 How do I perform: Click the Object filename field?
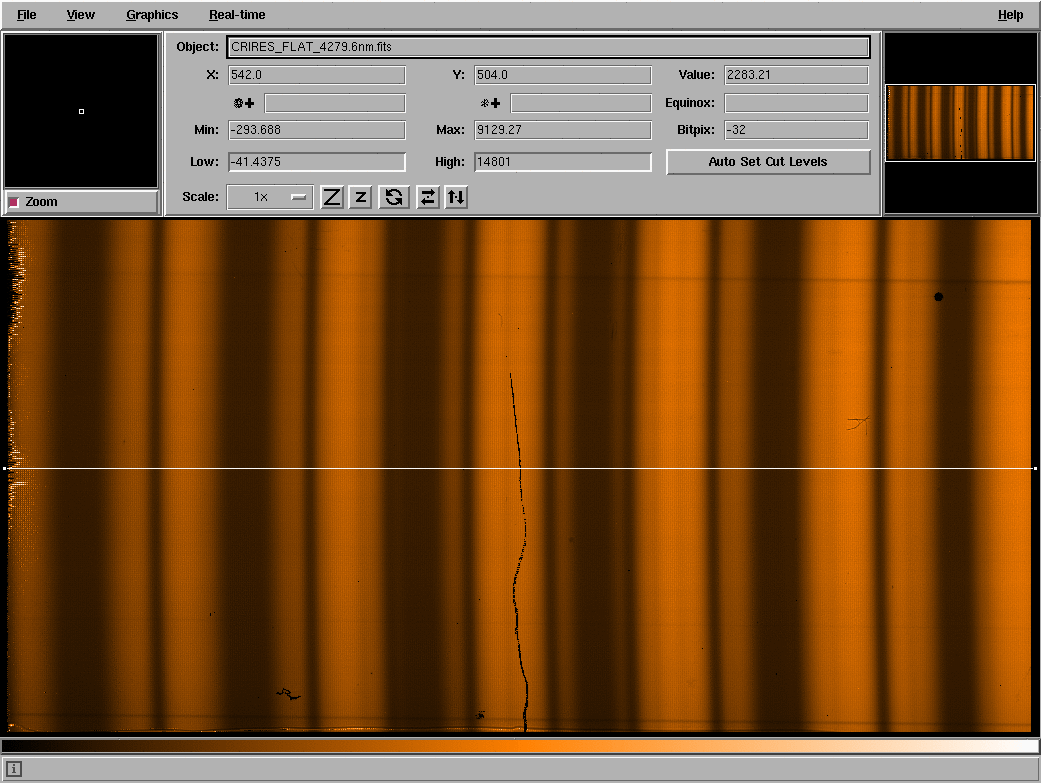point(548,47)
